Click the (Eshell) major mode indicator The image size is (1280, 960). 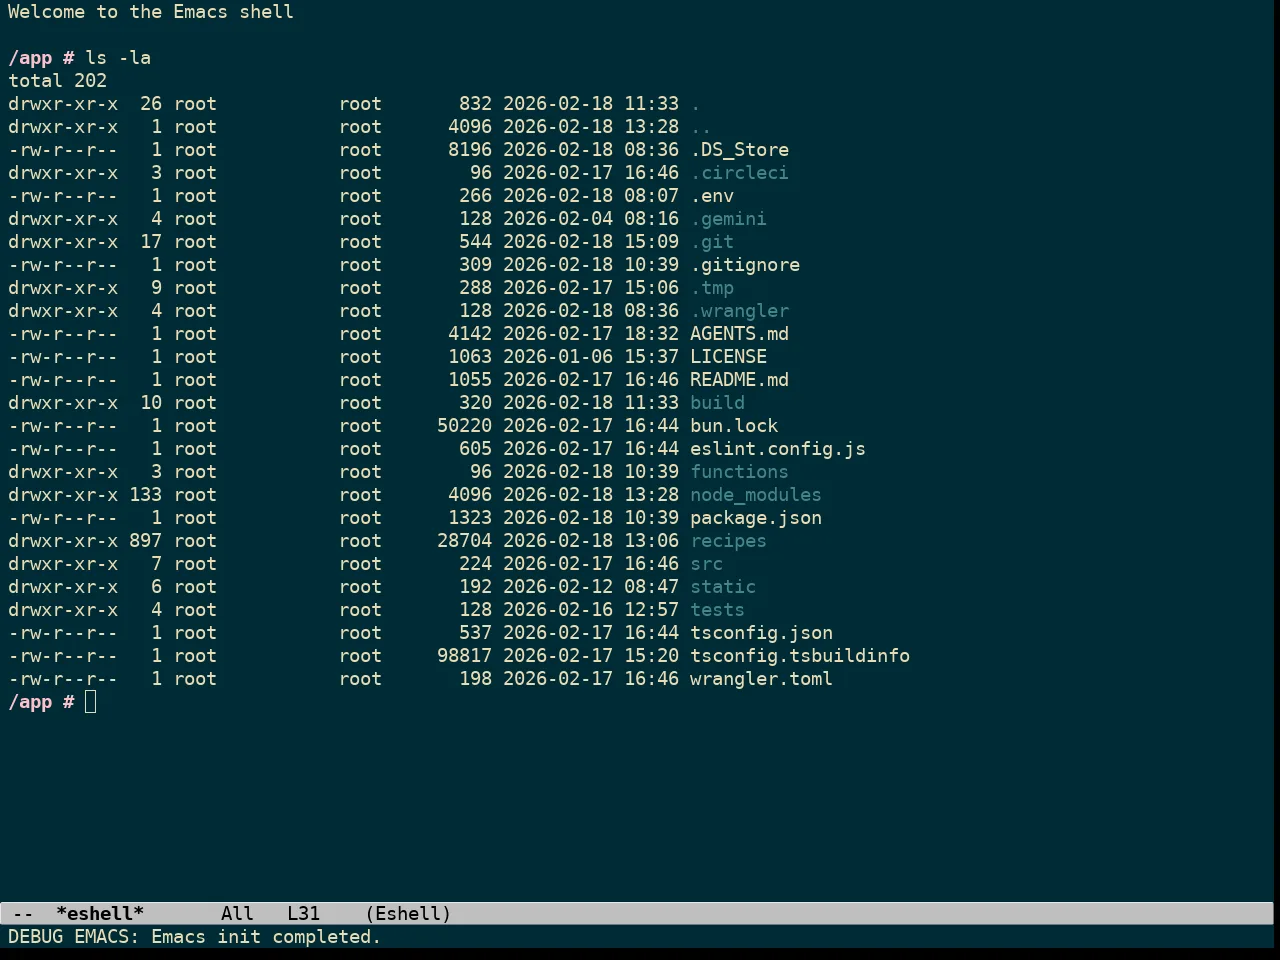408,914
